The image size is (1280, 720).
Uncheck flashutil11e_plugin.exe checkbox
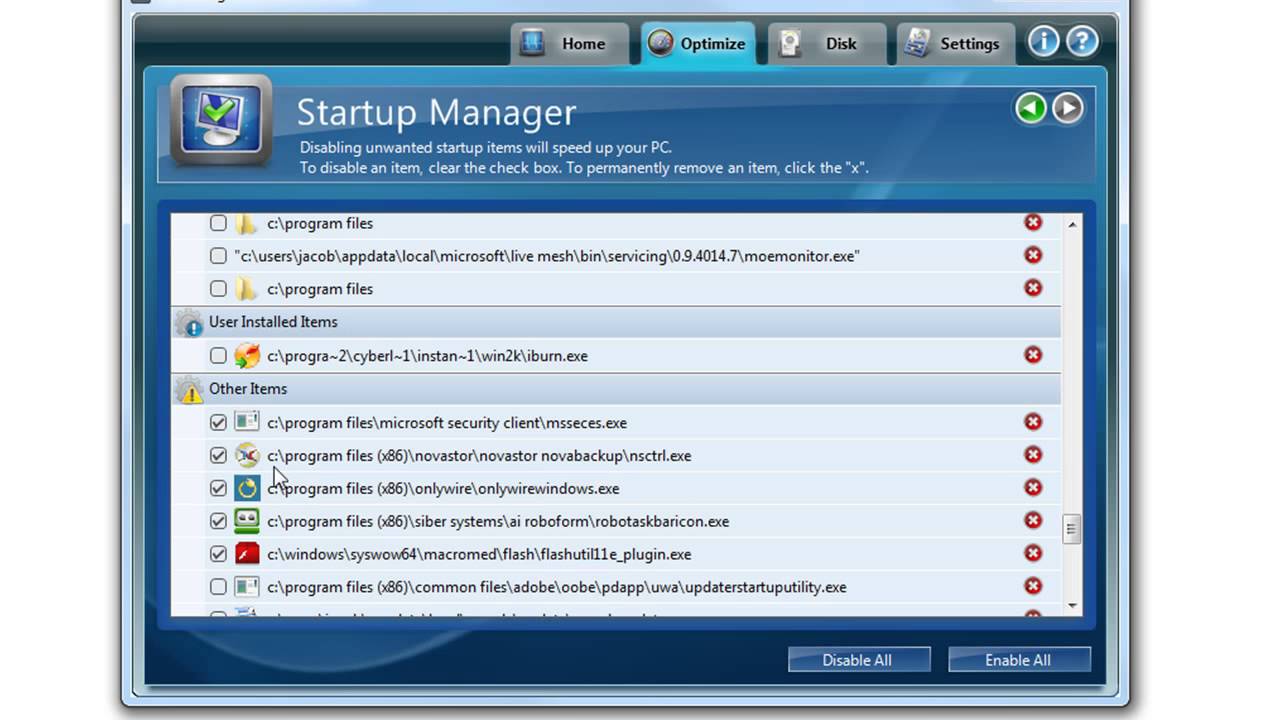[x=218, y=554]
